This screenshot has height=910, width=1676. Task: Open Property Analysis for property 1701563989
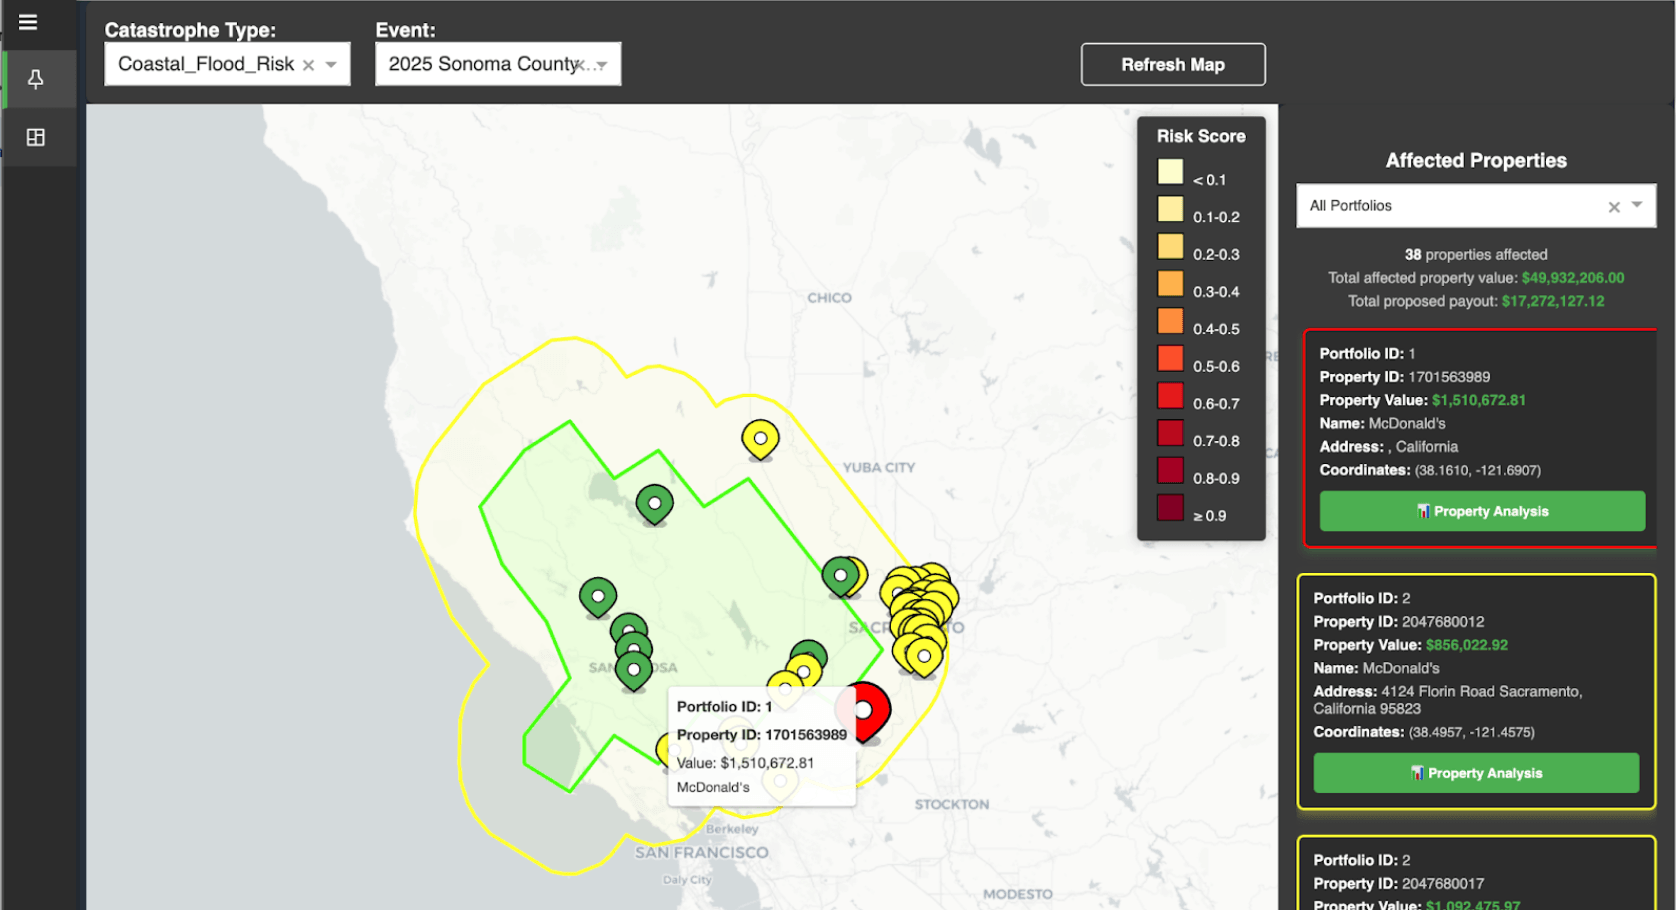point(1482,511)
